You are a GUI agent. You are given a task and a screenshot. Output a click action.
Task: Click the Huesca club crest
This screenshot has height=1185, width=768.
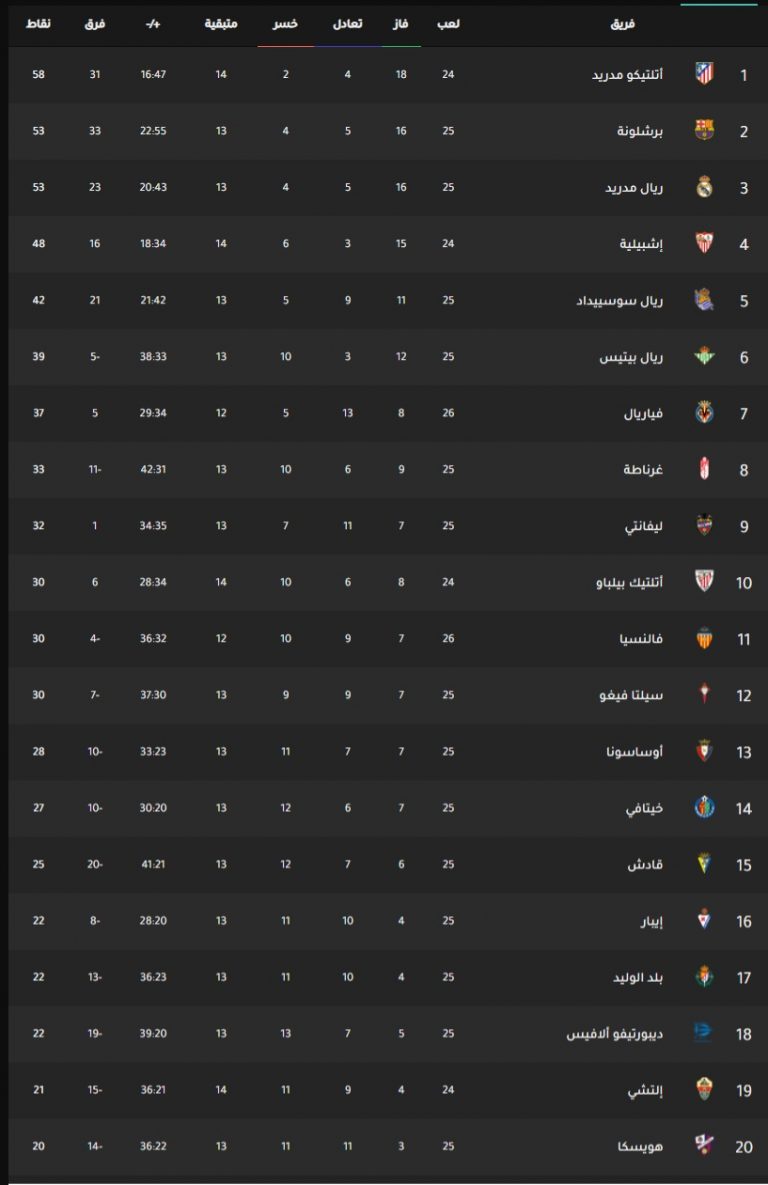click(x=704, y=1145)
